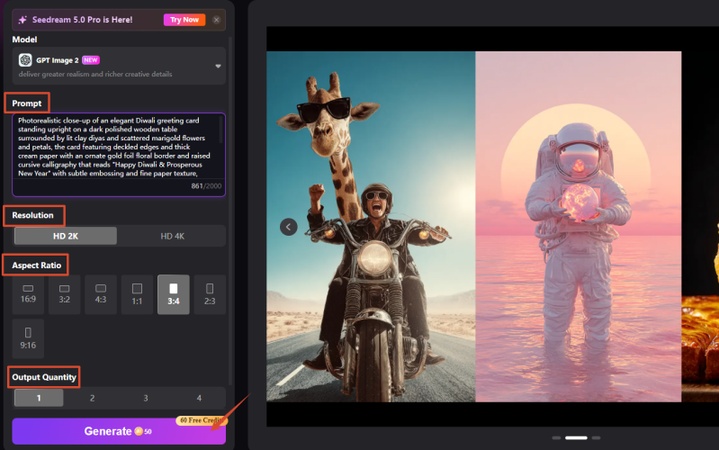Click the coin icon on Generate button
The image size is (719, 450).
[x=138, y=431]
